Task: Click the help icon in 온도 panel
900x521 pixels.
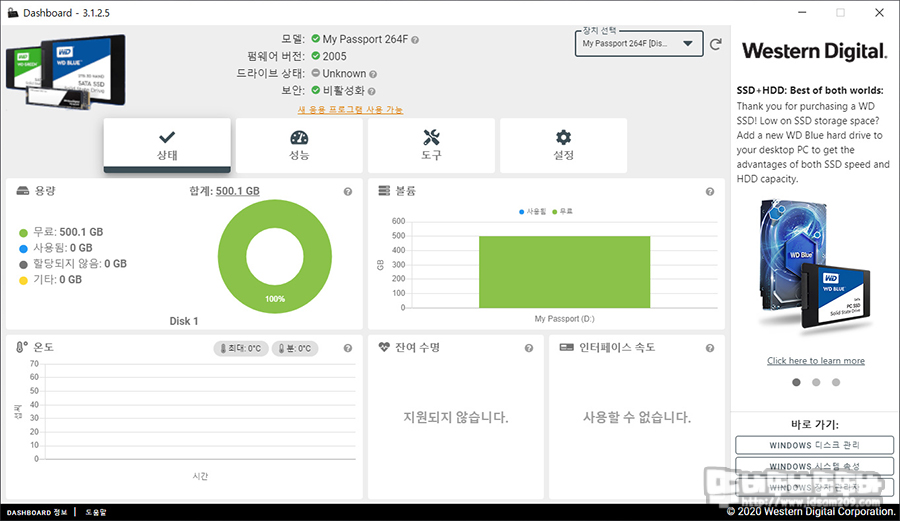Action: click(x=348, y=348)
